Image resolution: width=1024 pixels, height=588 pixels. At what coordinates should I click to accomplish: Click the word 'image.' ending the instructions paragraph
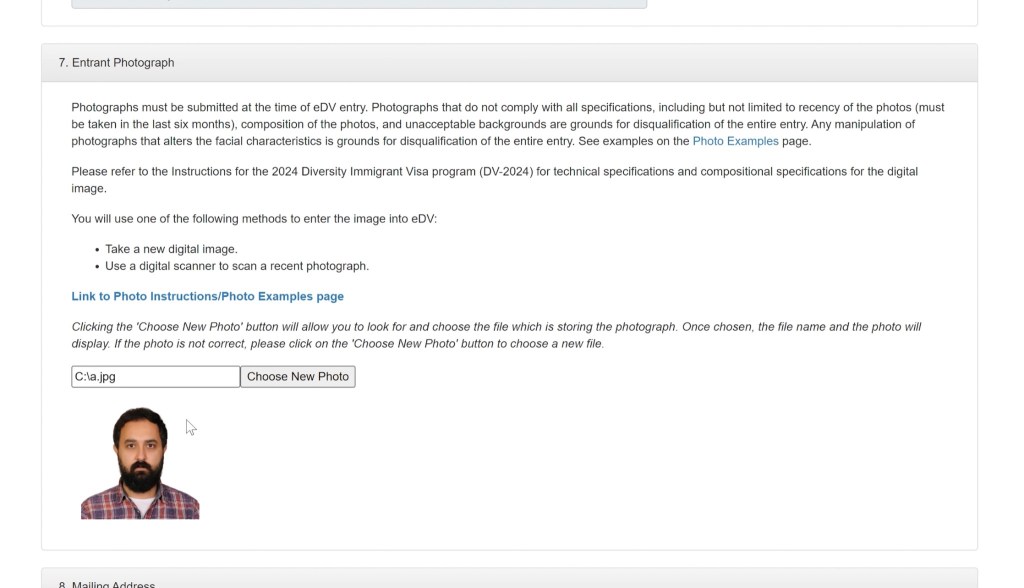coord(89,188)
